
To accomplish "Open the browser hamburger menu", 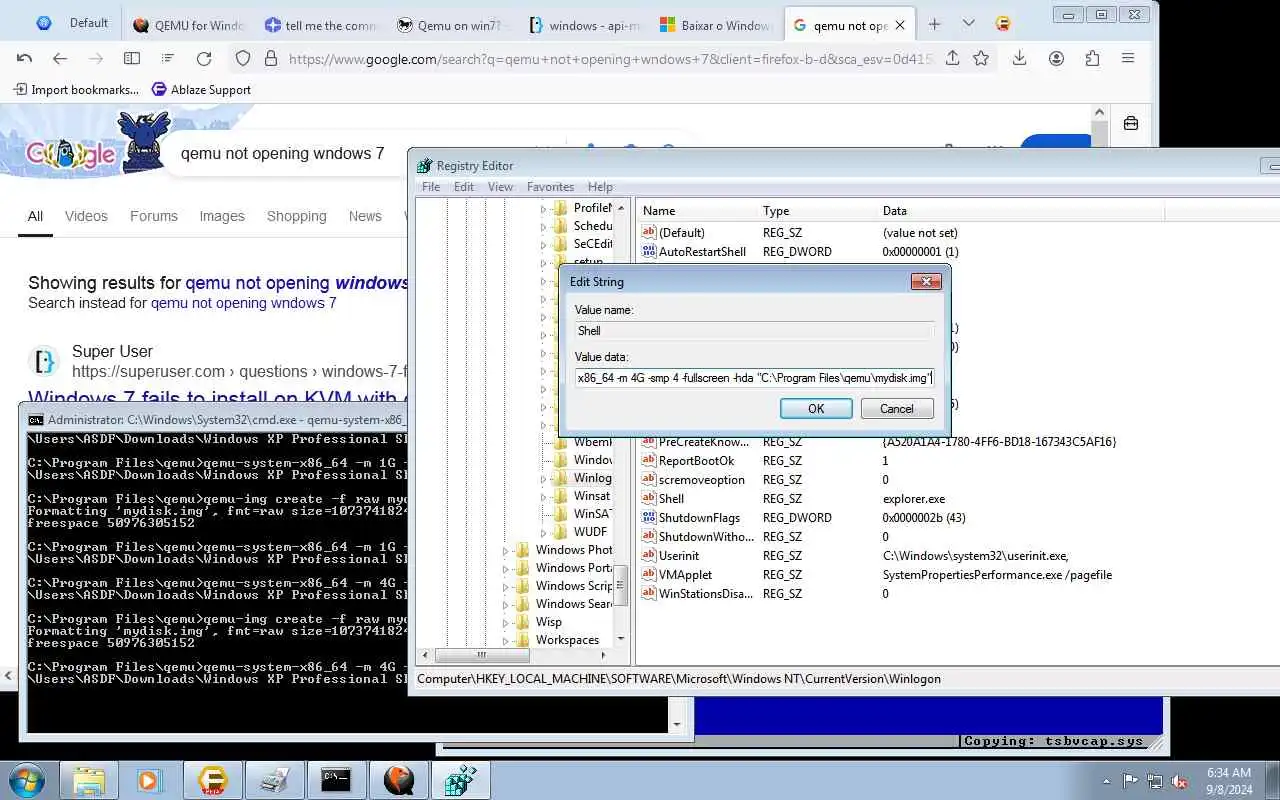I will click(1128, 59).
